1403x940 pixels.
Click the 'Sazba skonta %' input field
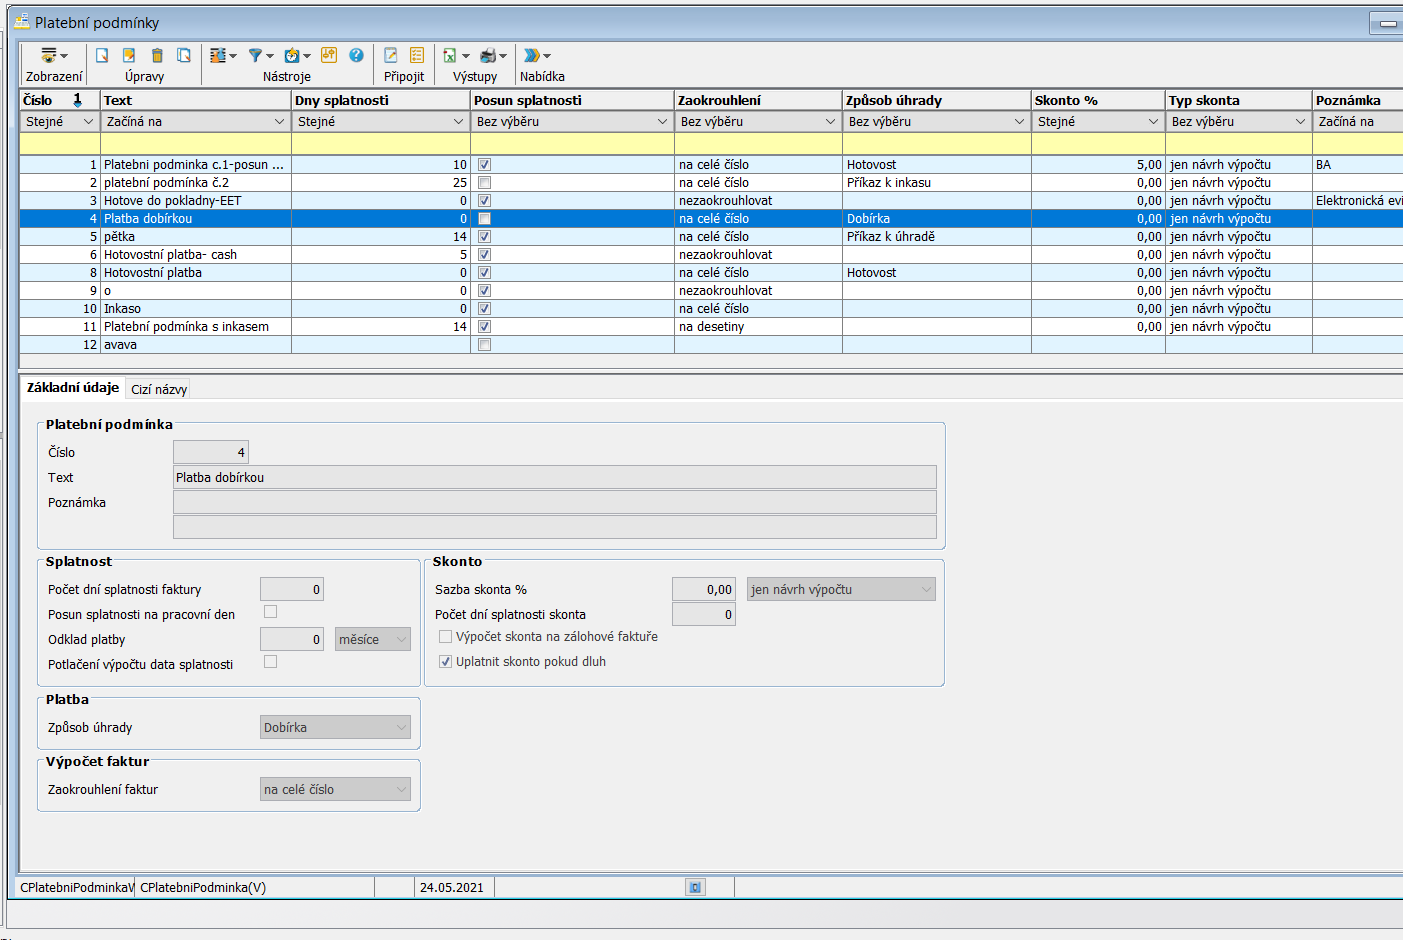[x=704, y=590]
